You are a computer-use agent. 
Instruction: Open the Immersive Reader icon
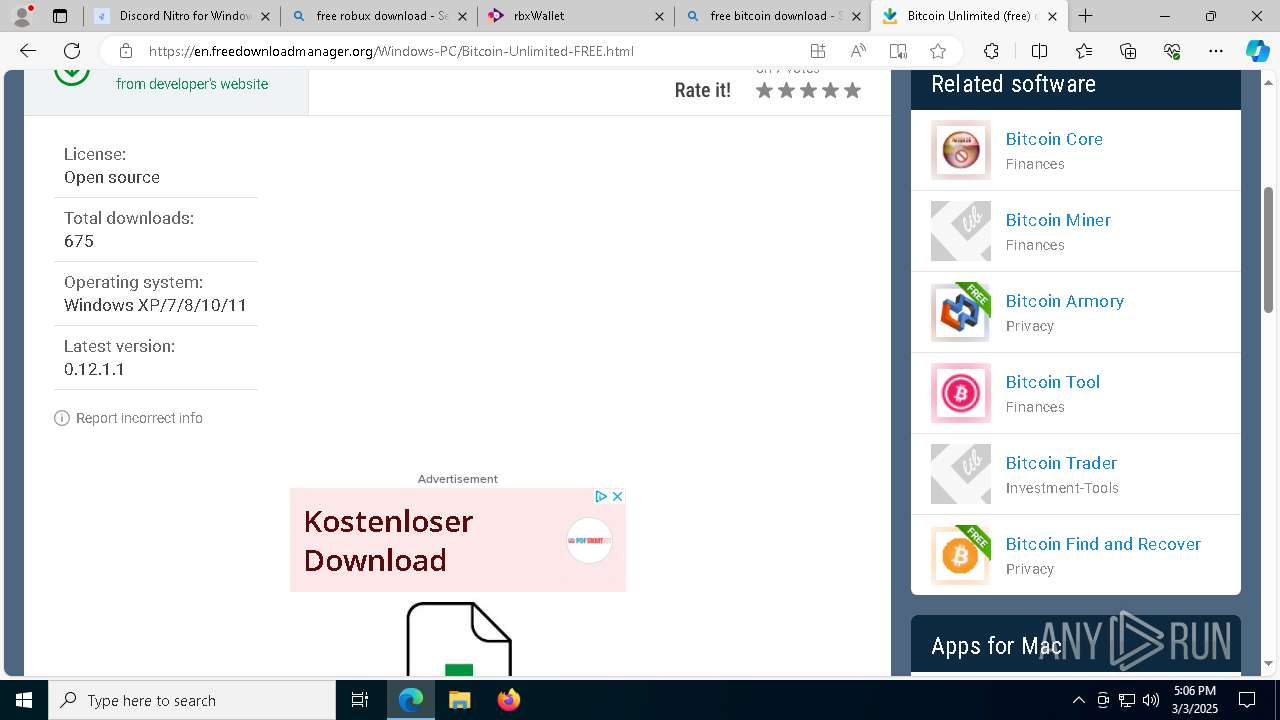[x=898, y=51]
